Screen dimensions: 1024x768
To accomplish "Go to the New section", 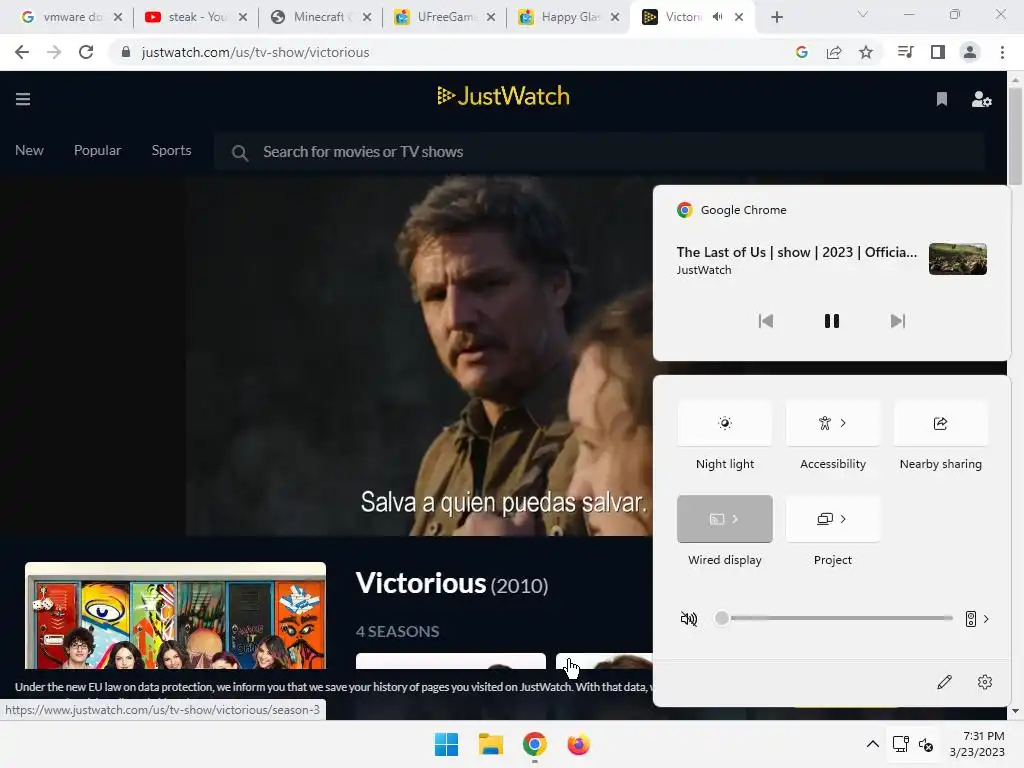I will click(x=29, y=150).
